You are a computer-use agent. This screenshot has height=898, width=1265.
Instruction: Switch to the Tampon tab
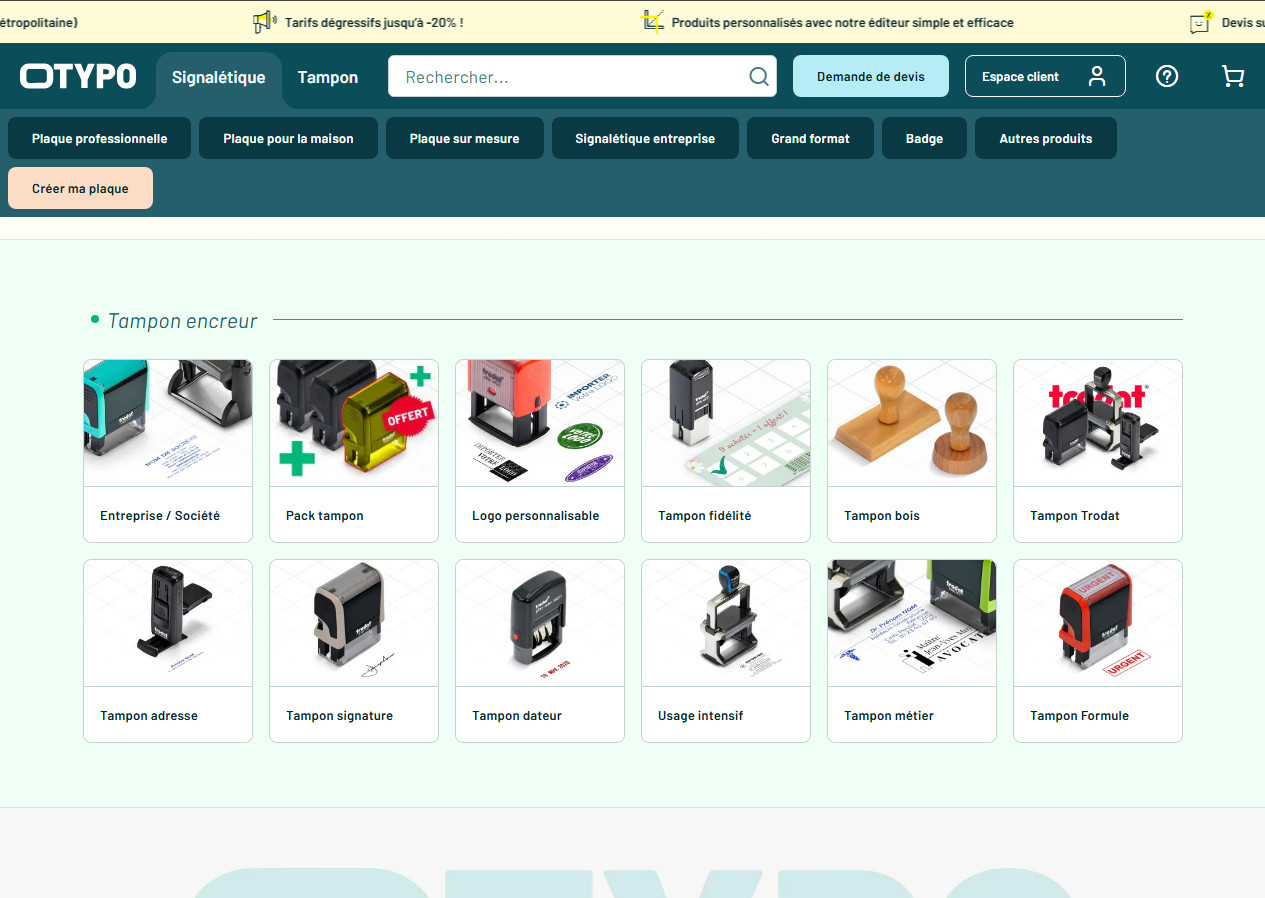(x=328, y=78)
